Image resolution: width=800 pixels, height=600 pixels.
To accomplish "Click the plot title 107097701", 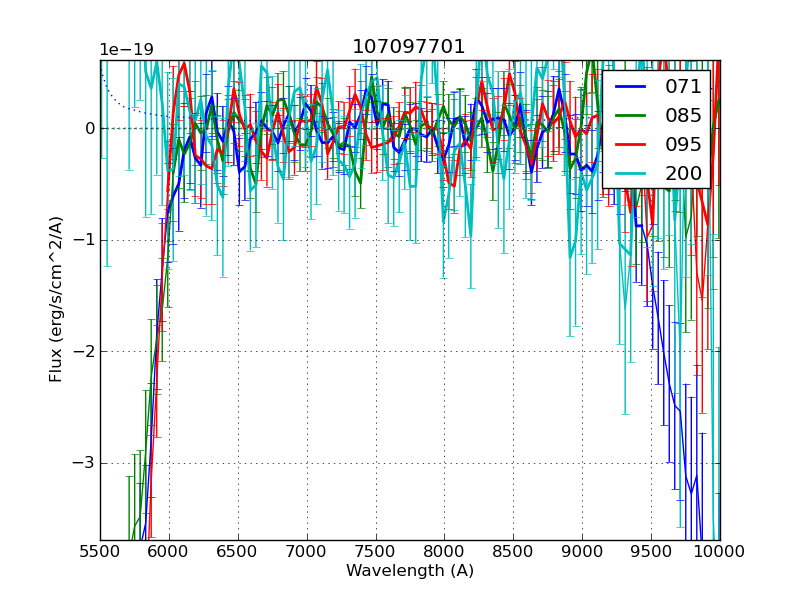I will (x=409, y=47).
